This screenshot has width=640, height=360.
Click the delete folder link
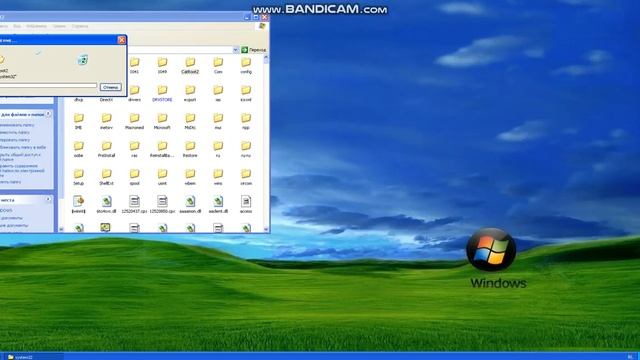(x=11, y=182)
